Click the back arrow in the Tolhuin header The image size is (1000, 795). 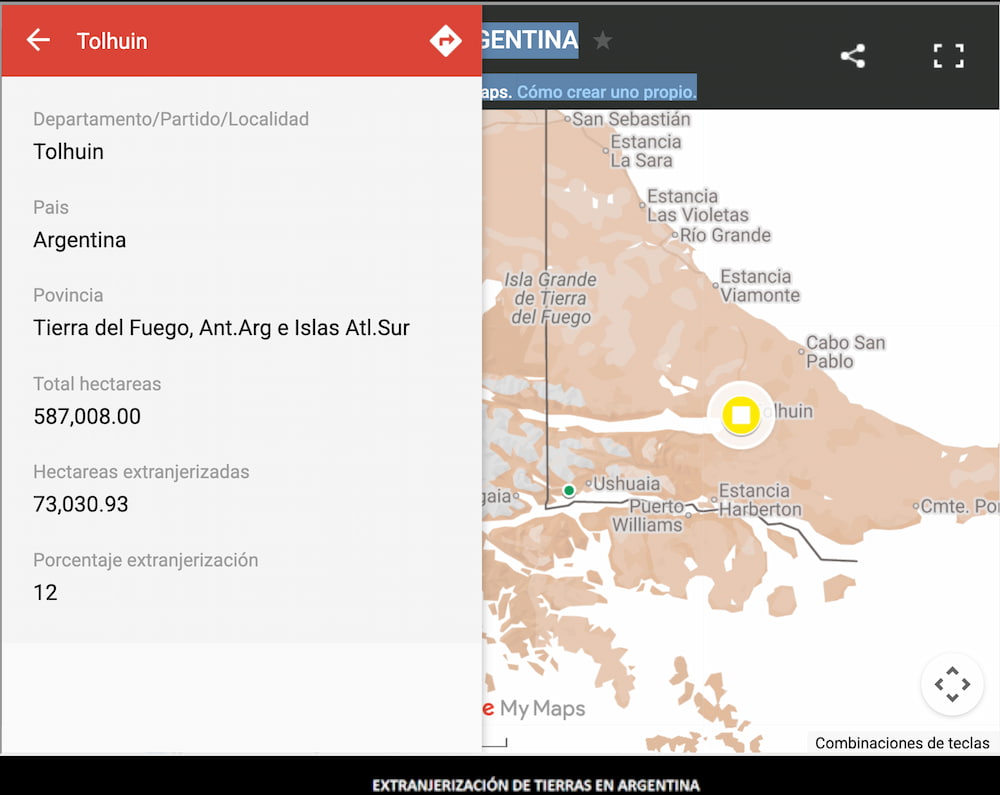(38, 40)
